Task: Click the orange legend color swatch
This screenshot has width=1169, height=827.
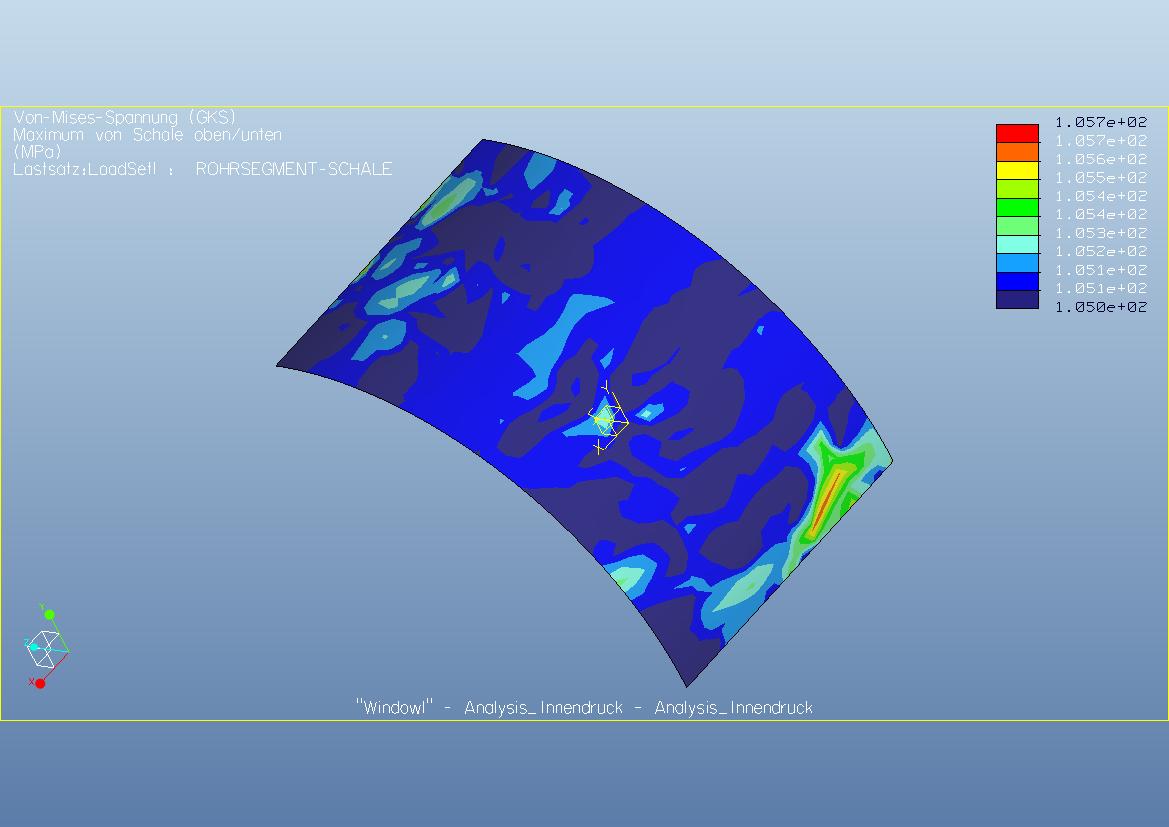Action: tap(1017, 152)
